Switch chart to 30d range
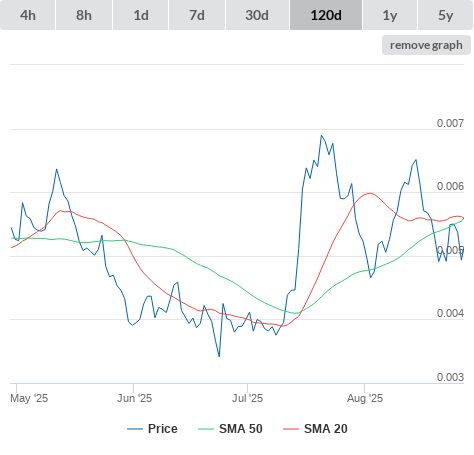Image resolution: width=474 pixels, height=455 pixels. point(257,15)
